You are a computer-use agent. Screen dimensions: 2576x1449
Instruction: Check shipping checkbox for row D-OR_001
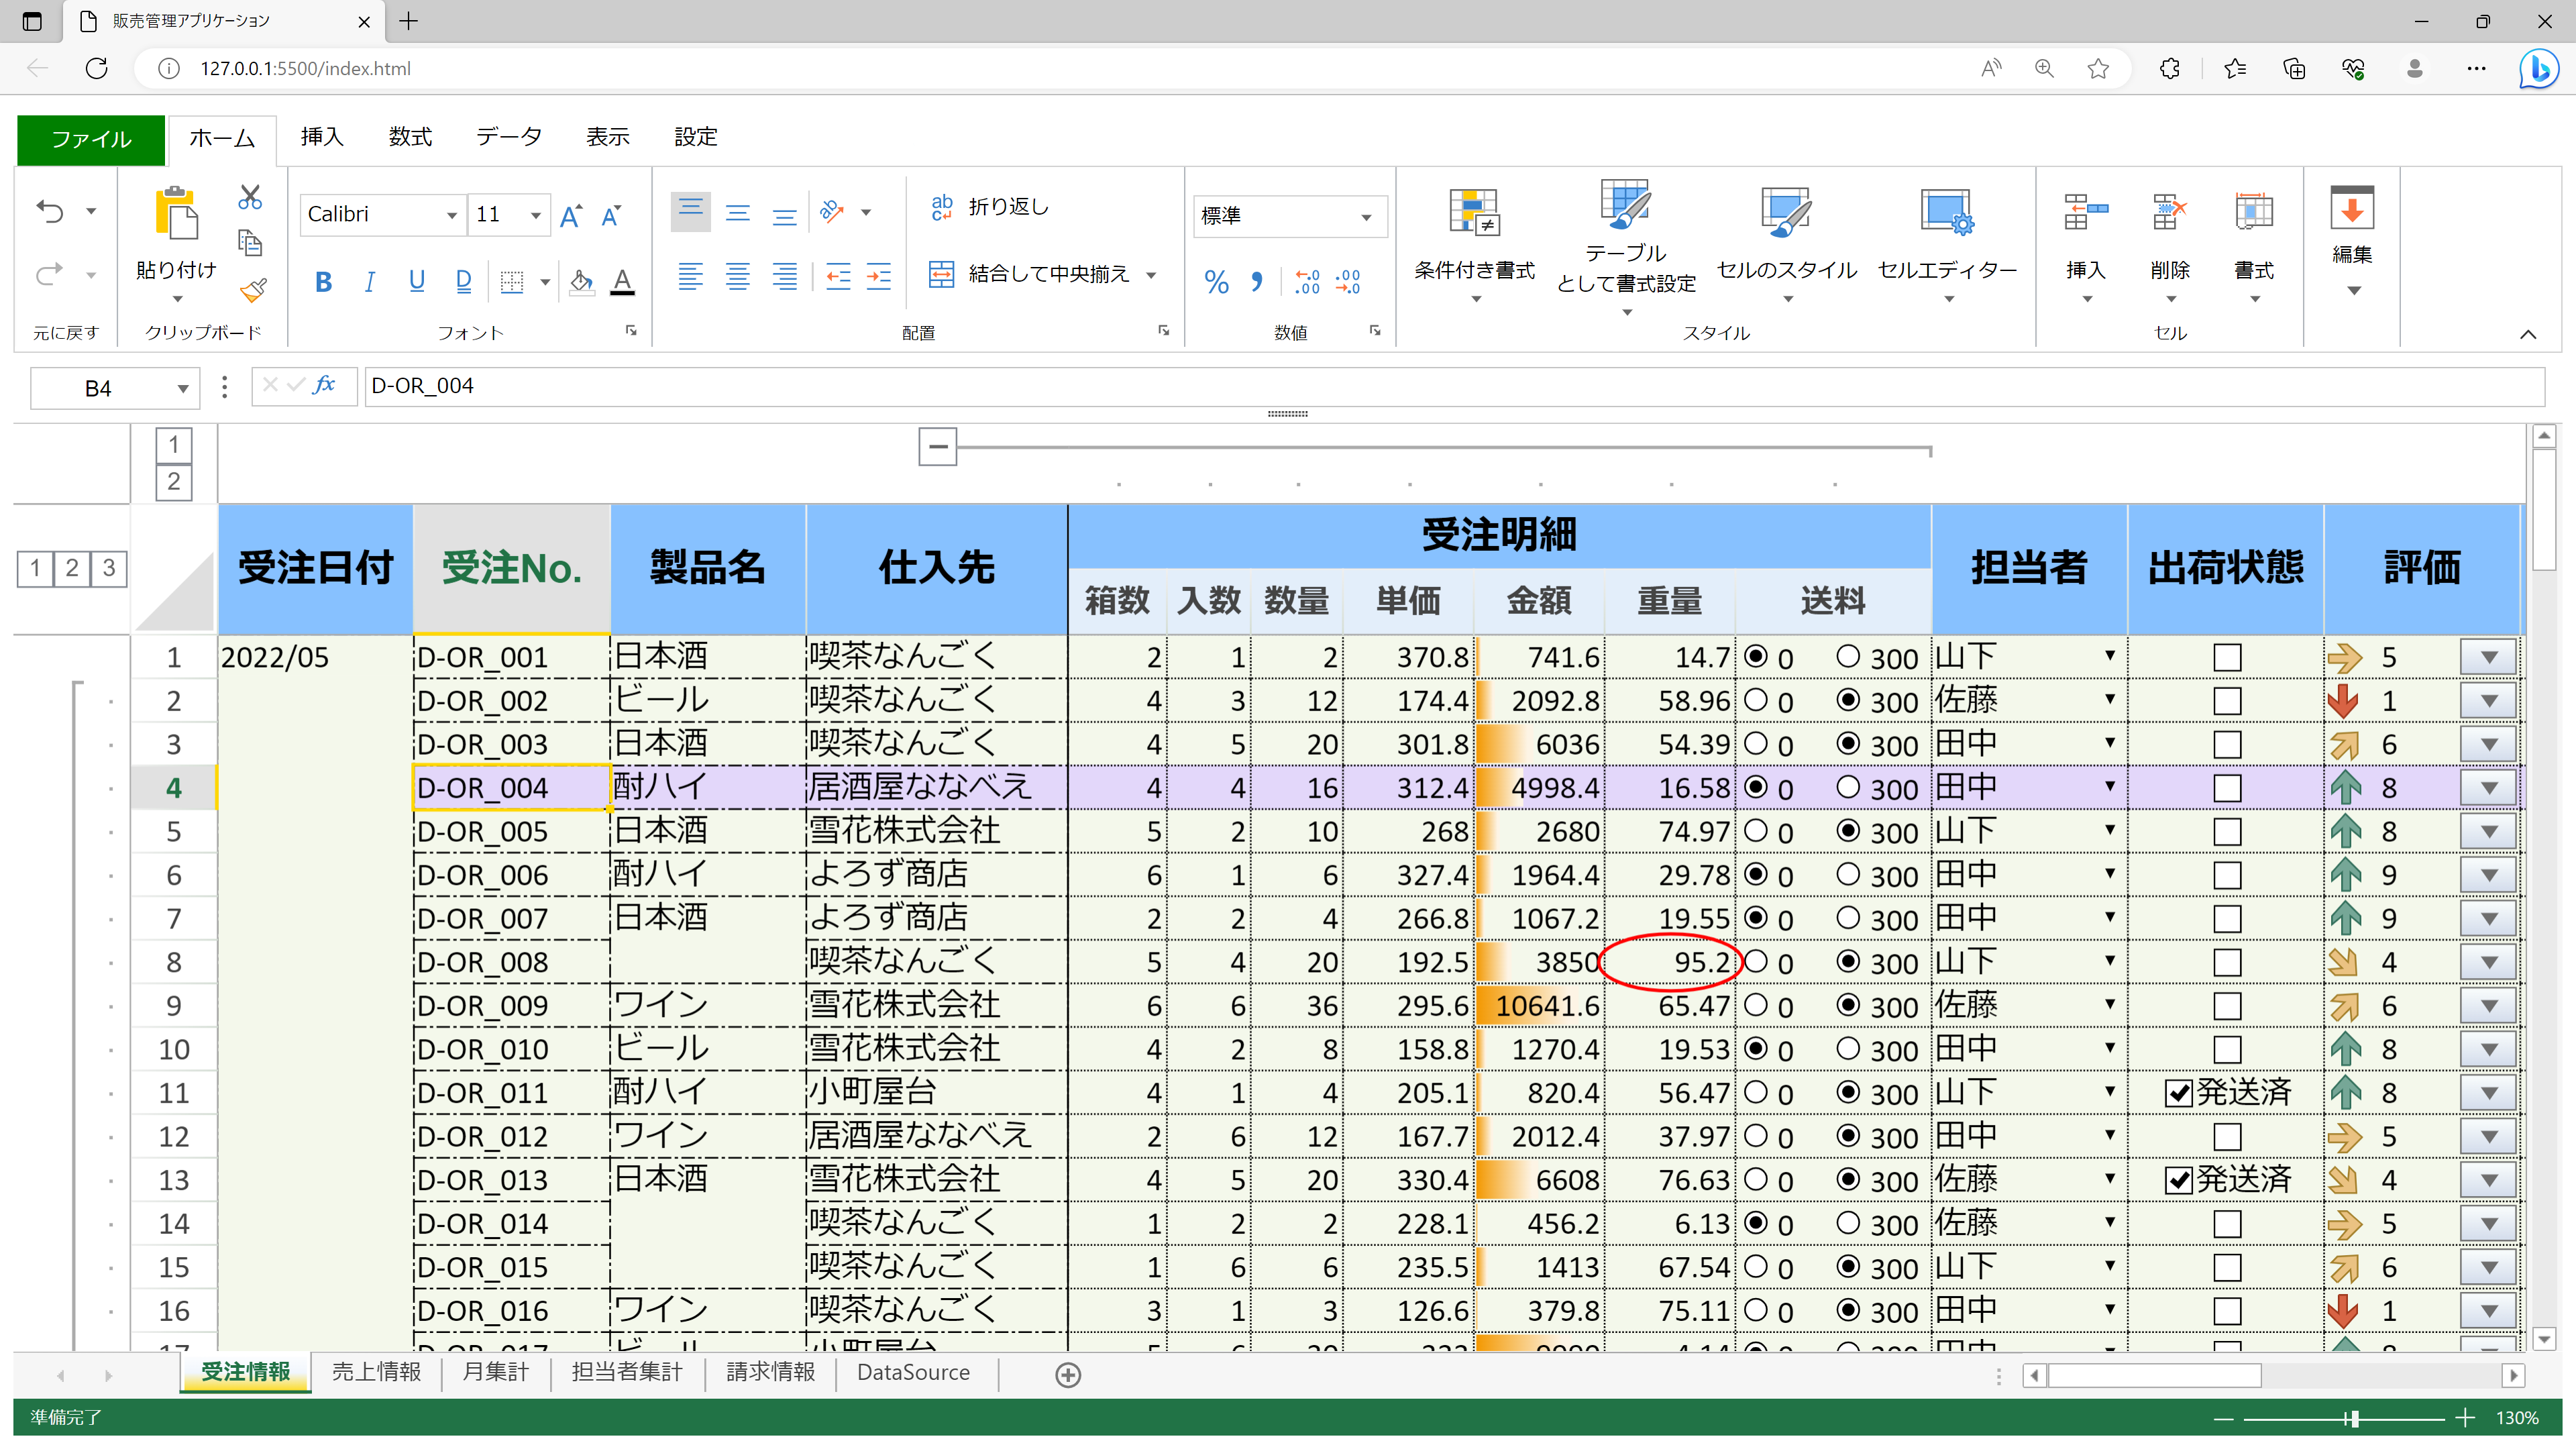pos(2227,657)
